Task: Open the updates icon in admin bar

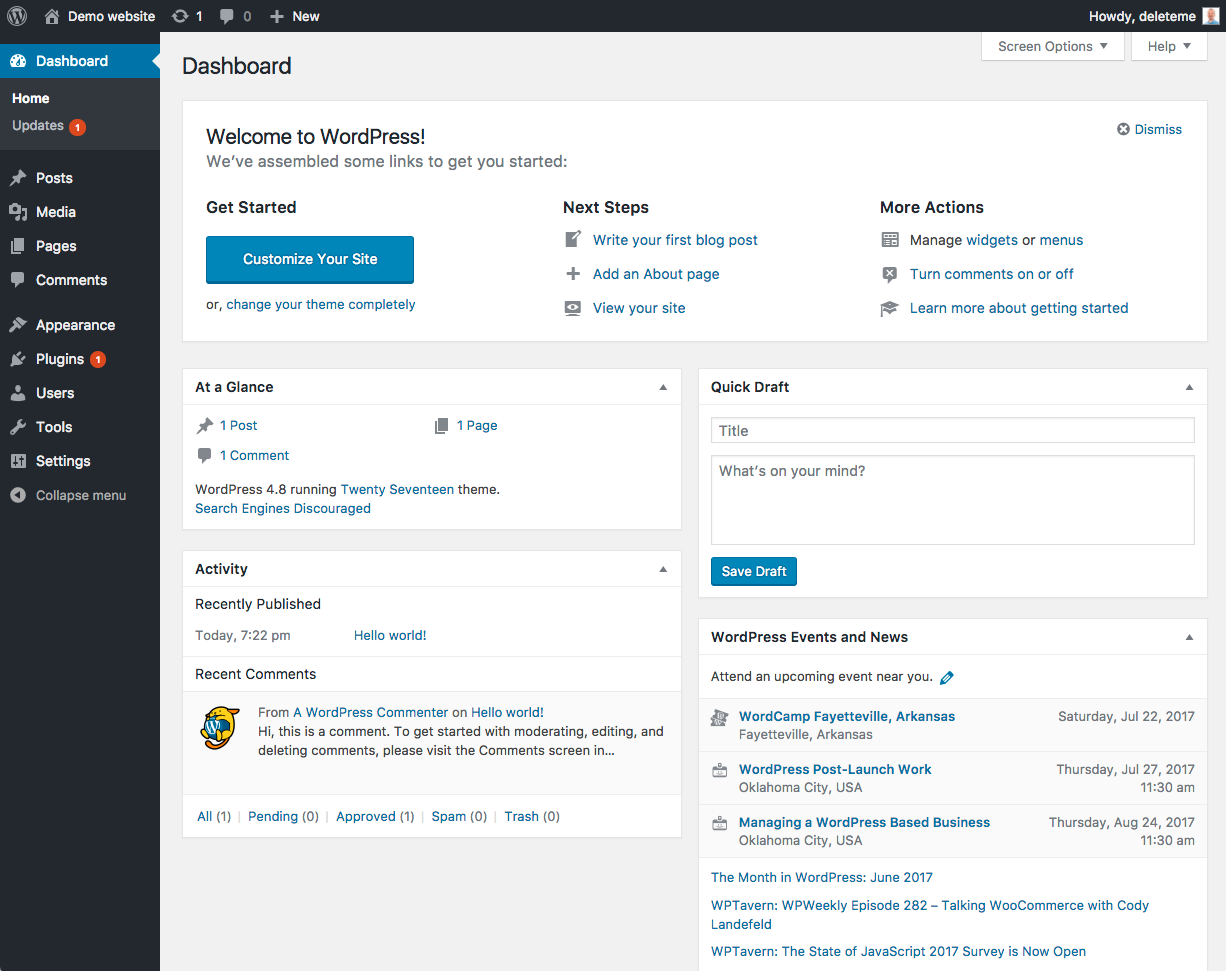Action: tap(180, 16)
